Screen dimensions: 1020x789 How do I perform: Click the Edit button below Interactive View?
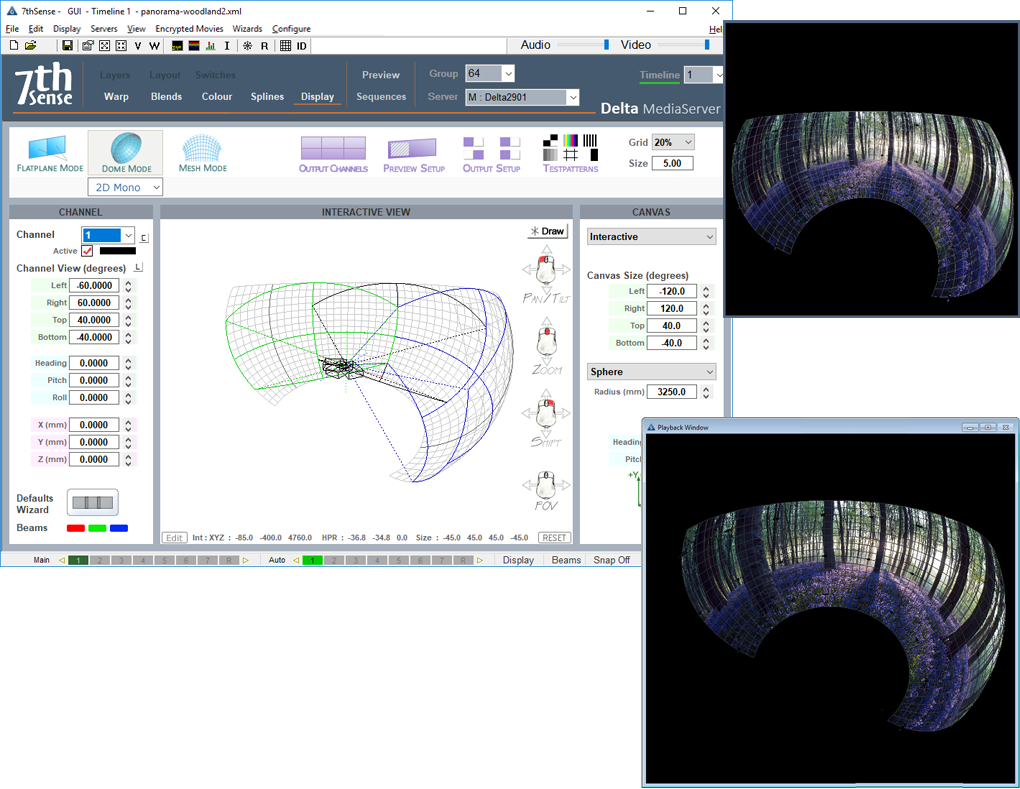click(x=174, y=538)
